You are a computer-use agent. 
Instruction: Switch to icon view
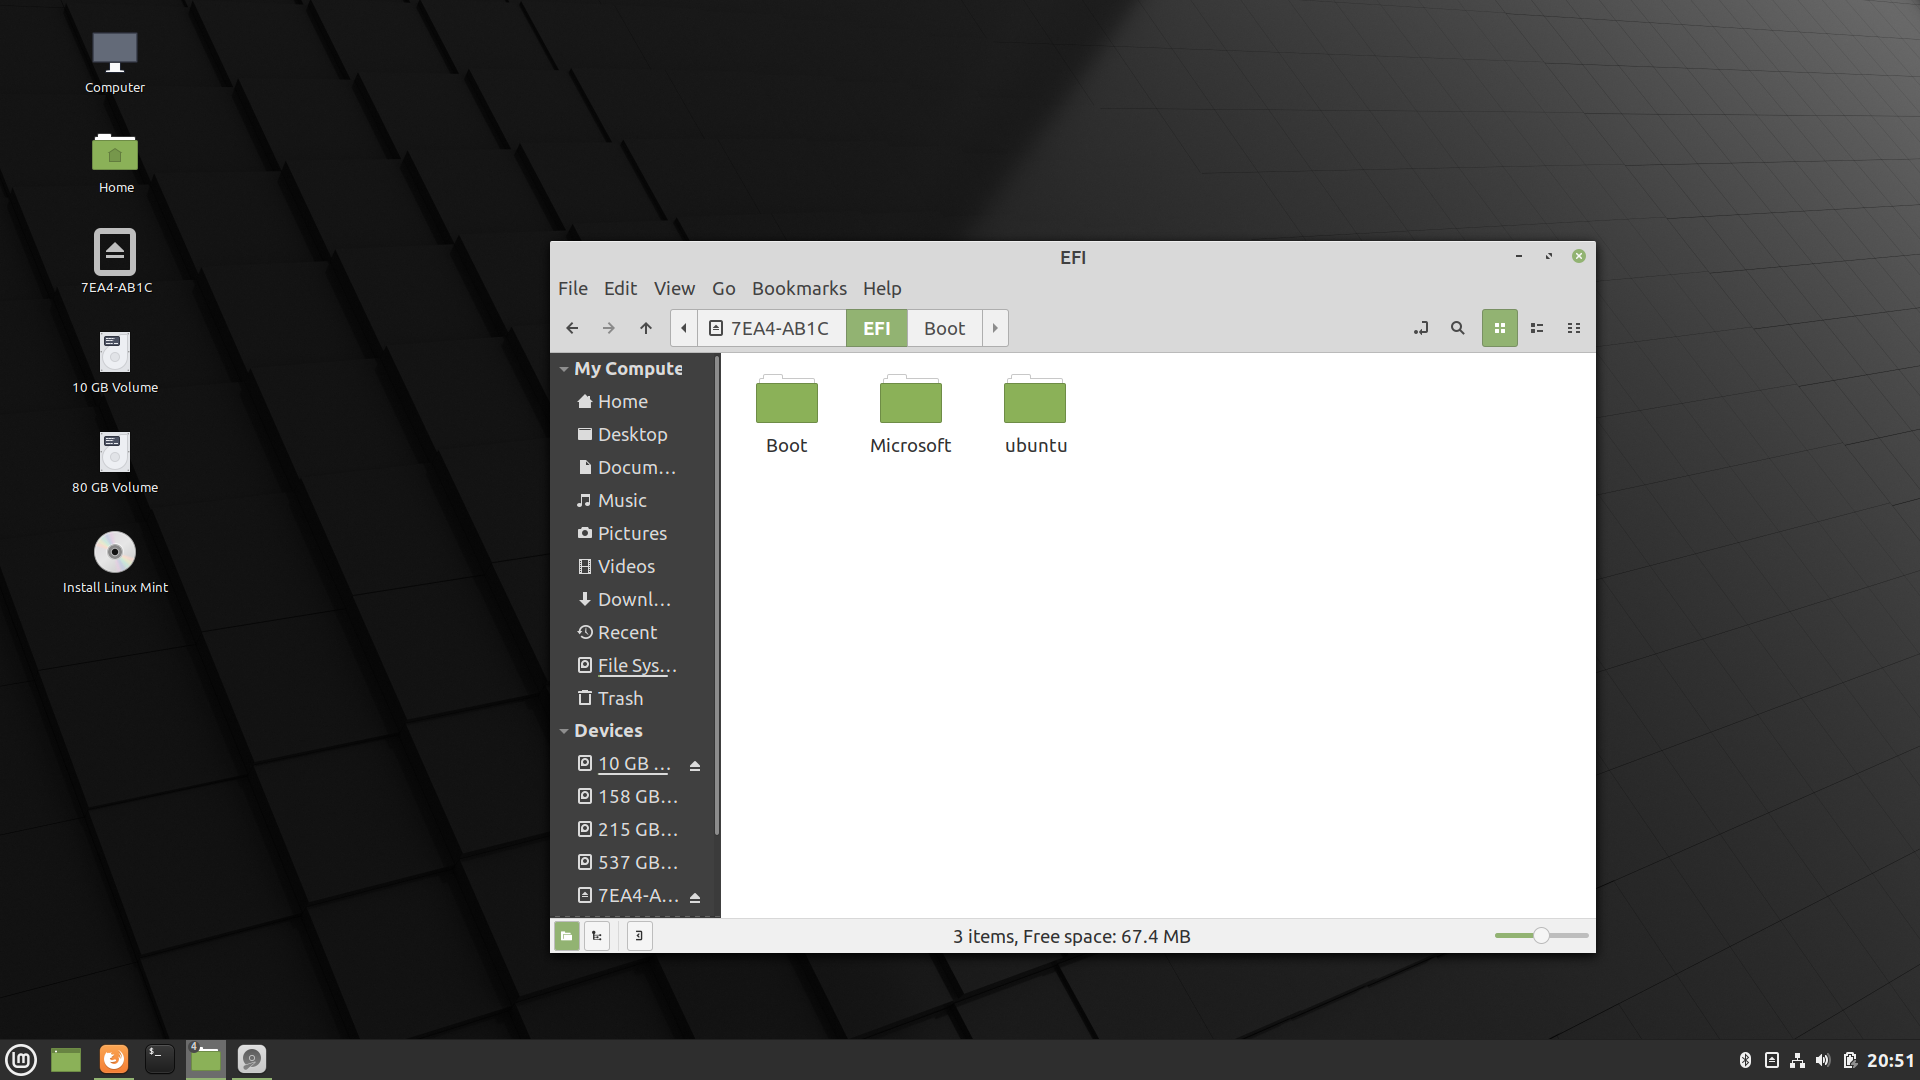click(x=1500, y=328)
